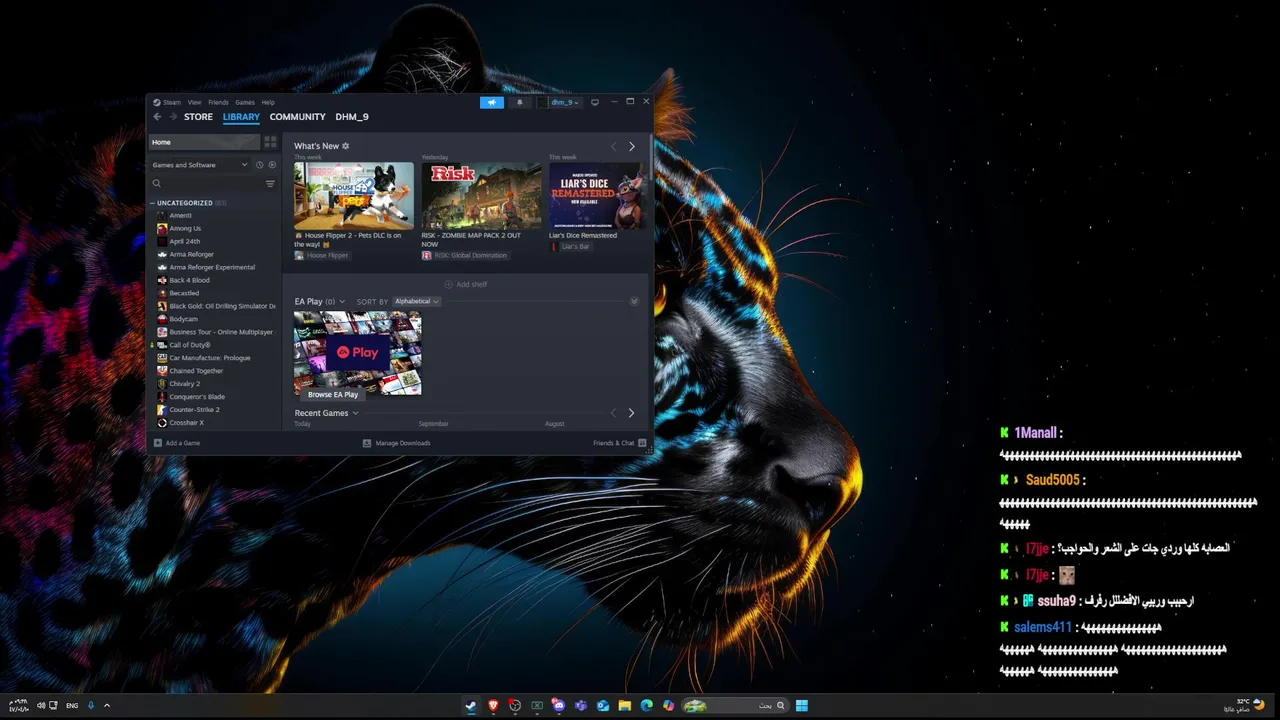The image size is (1280, 720).
Task: Open the View menu
Action: tap(194, 102)
